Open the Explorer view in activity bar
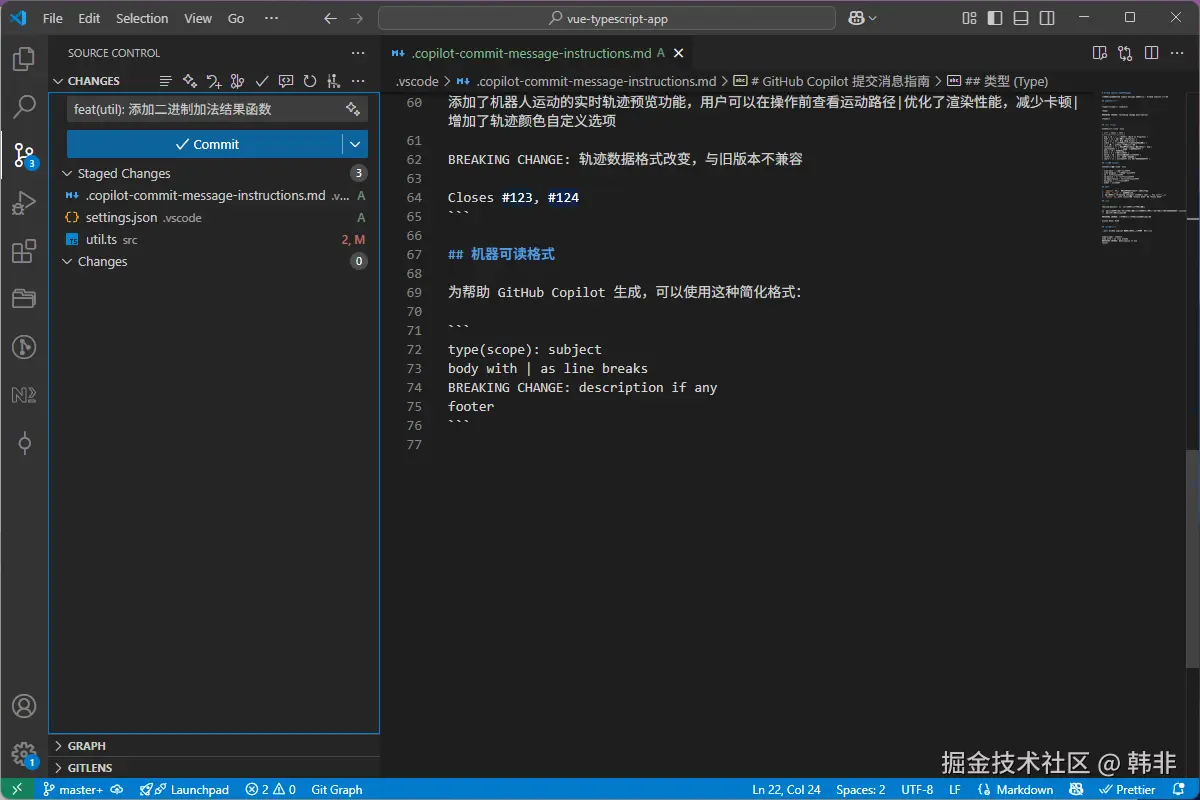The width and height of the screenshot is (1200, 800). (x=24, y=59)
